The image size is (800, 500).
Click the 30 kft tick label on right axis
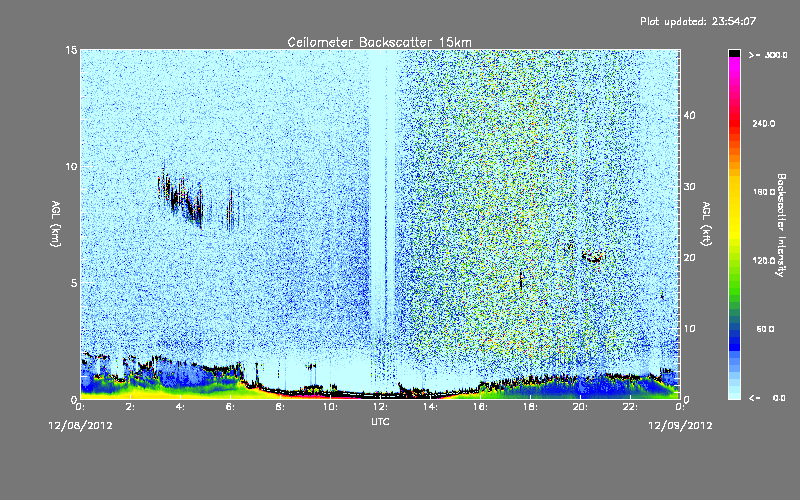point(689,186)
